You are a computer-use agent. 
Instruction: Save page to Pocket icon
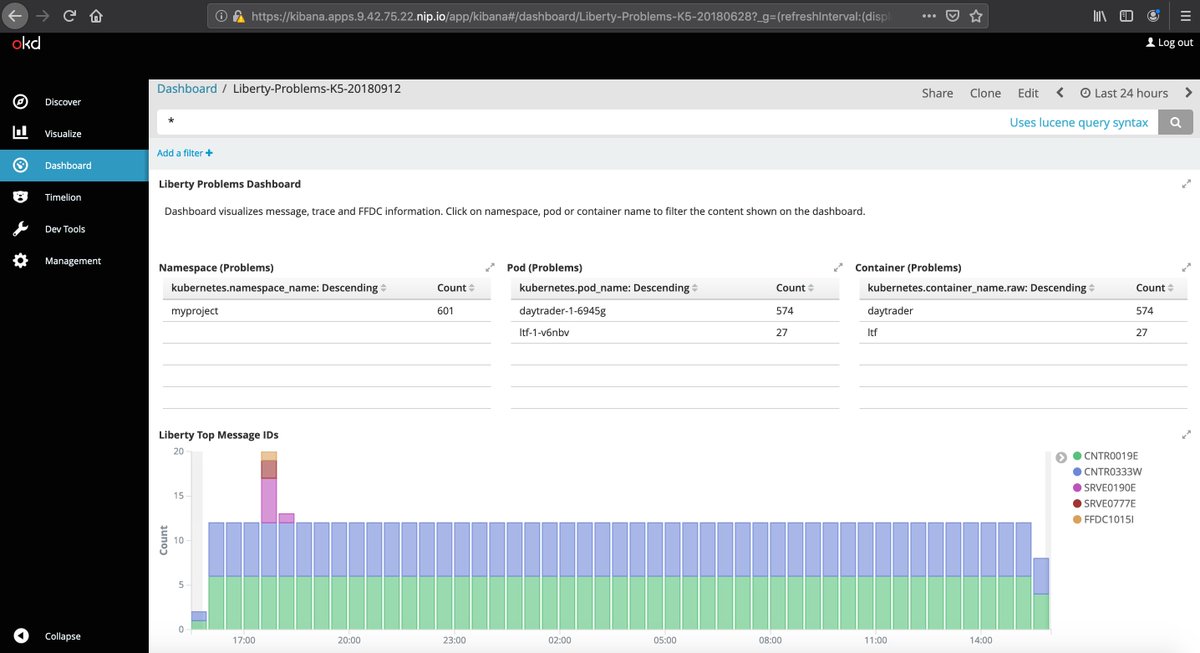pyautogui.click(x=953, y=16)
